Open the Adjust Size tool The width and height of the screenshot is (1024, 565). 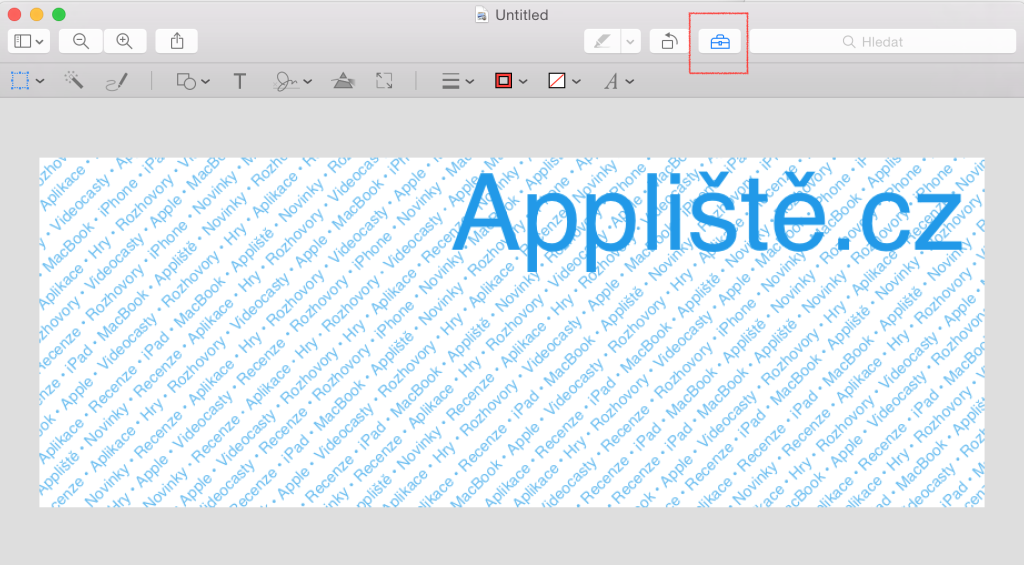click(x=385, y=81)
